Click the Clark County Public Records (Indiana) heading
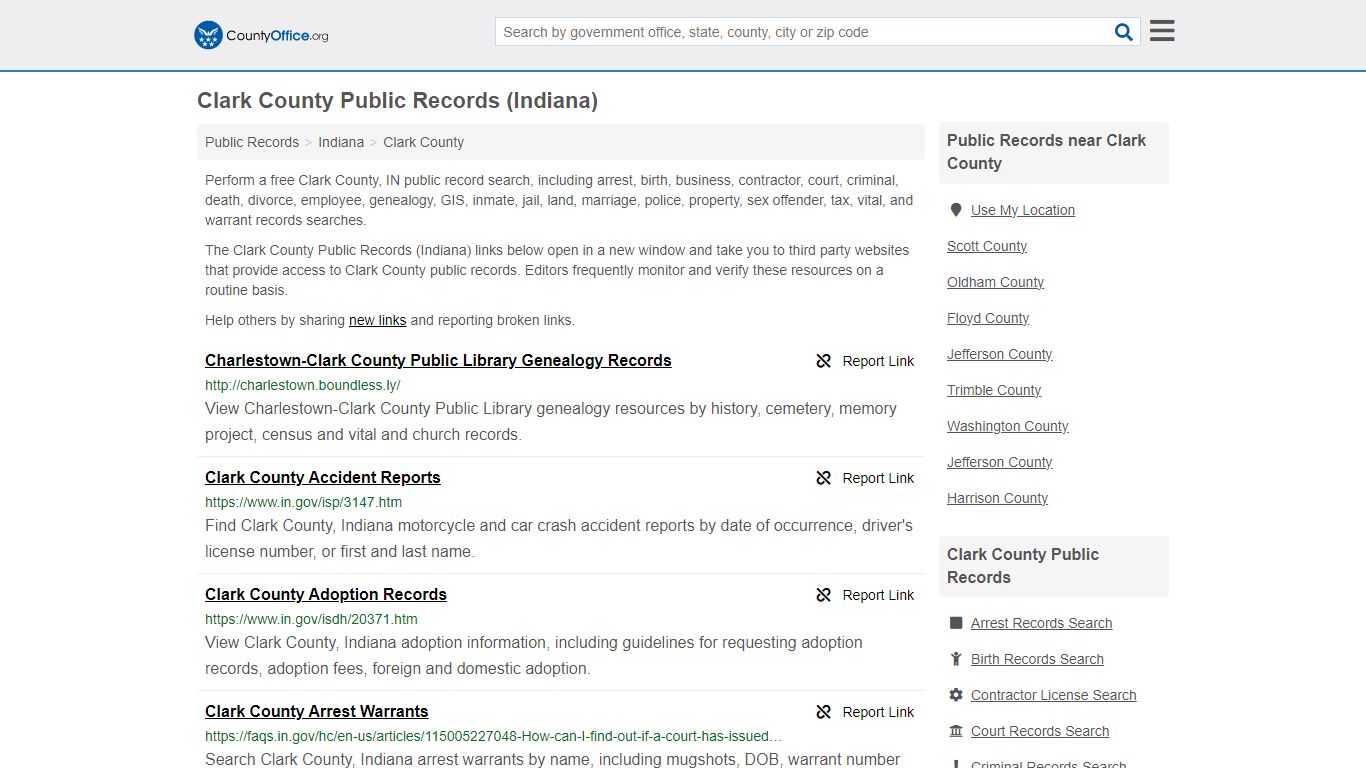1366x768 pixels. point(397,101)
